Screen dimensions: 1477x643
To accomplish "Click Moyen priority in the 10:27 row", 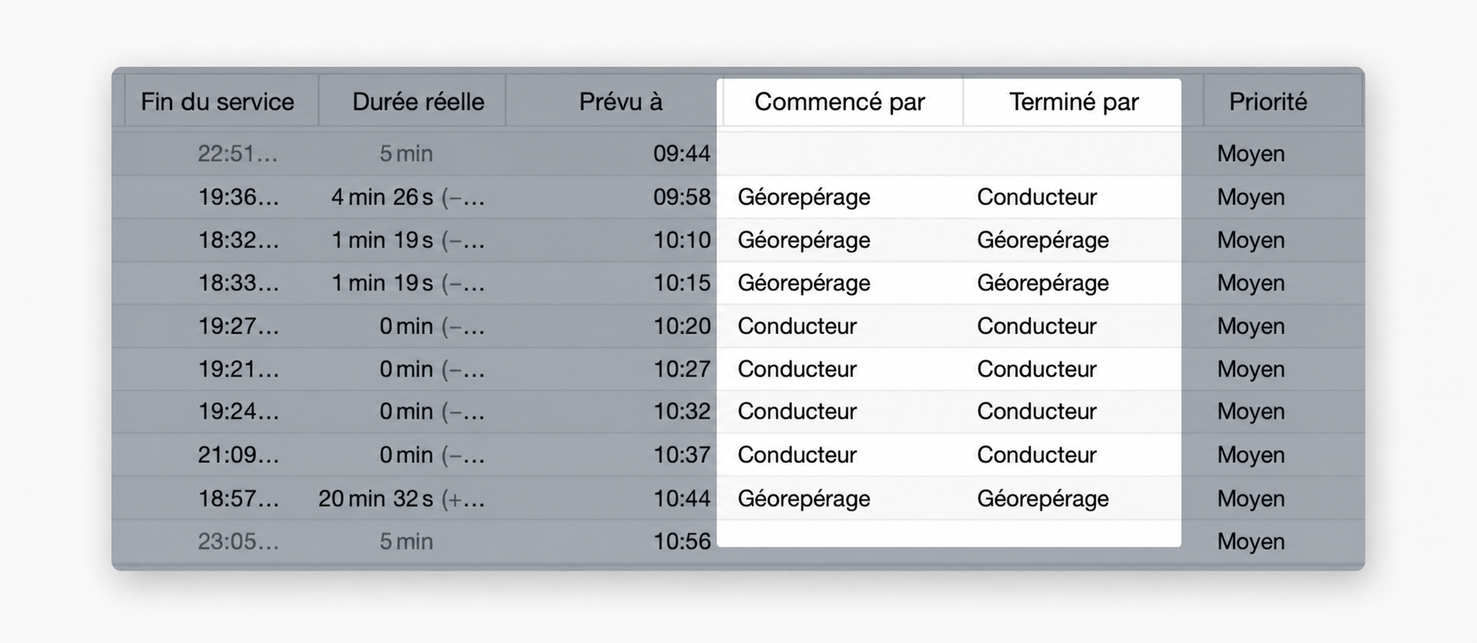I will point(1251,369).
